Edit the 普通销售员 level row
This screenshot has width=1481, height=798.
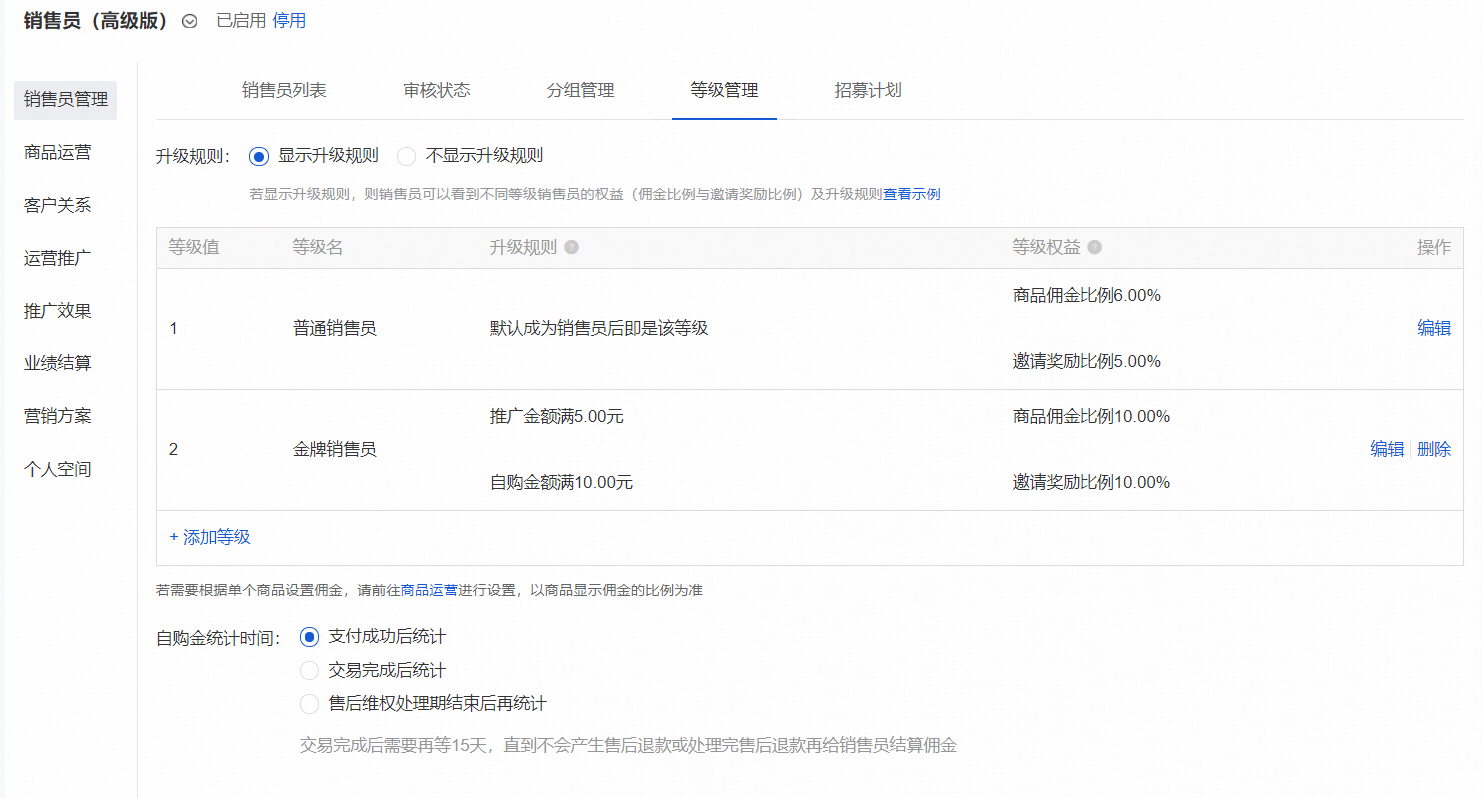[1433, 328]
